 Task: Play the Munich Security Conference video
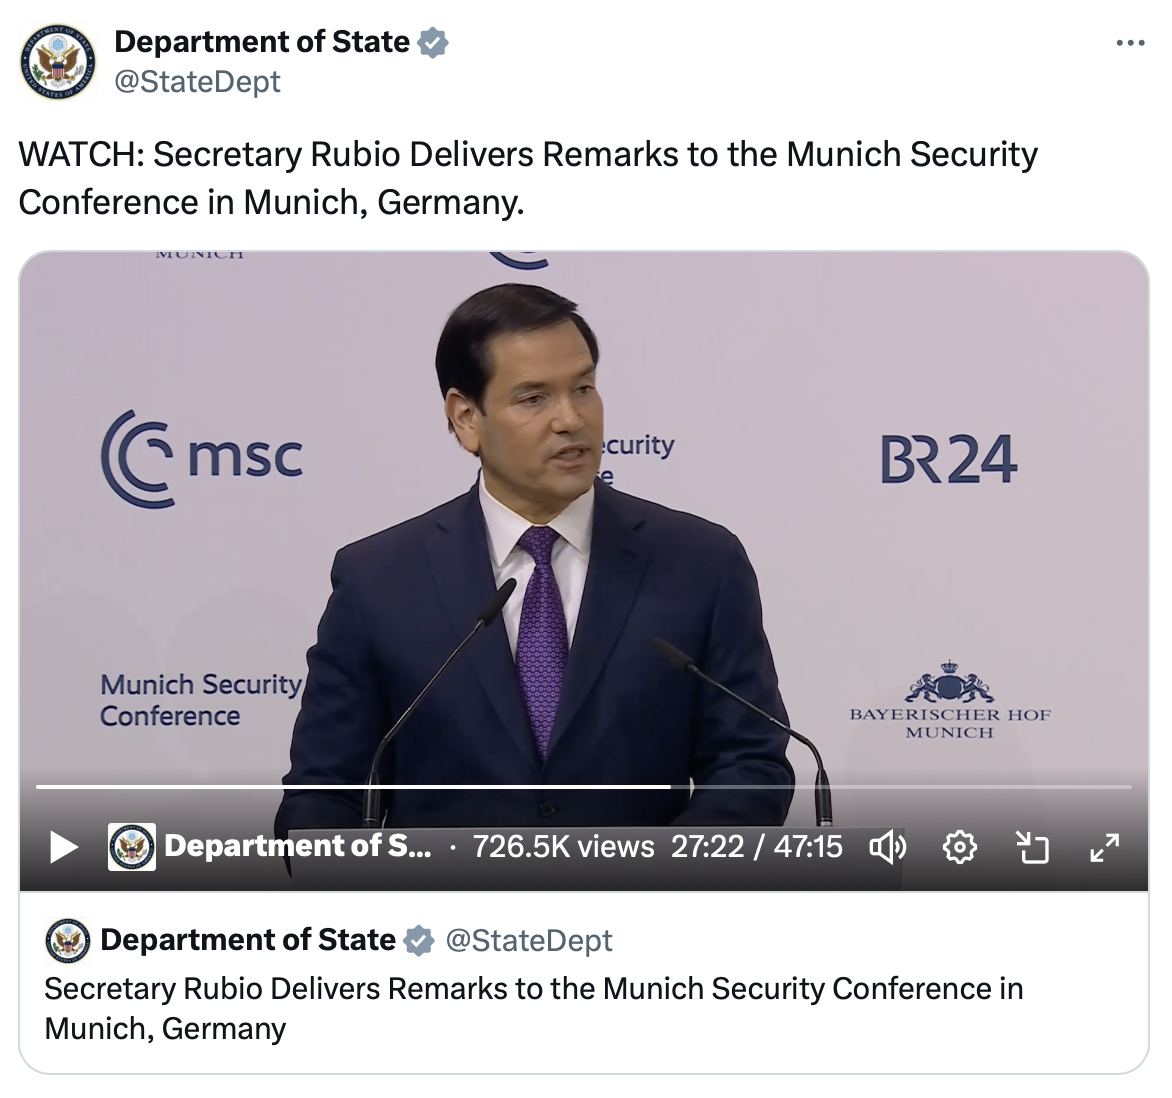pyautogui.click(x=64, y=847)
